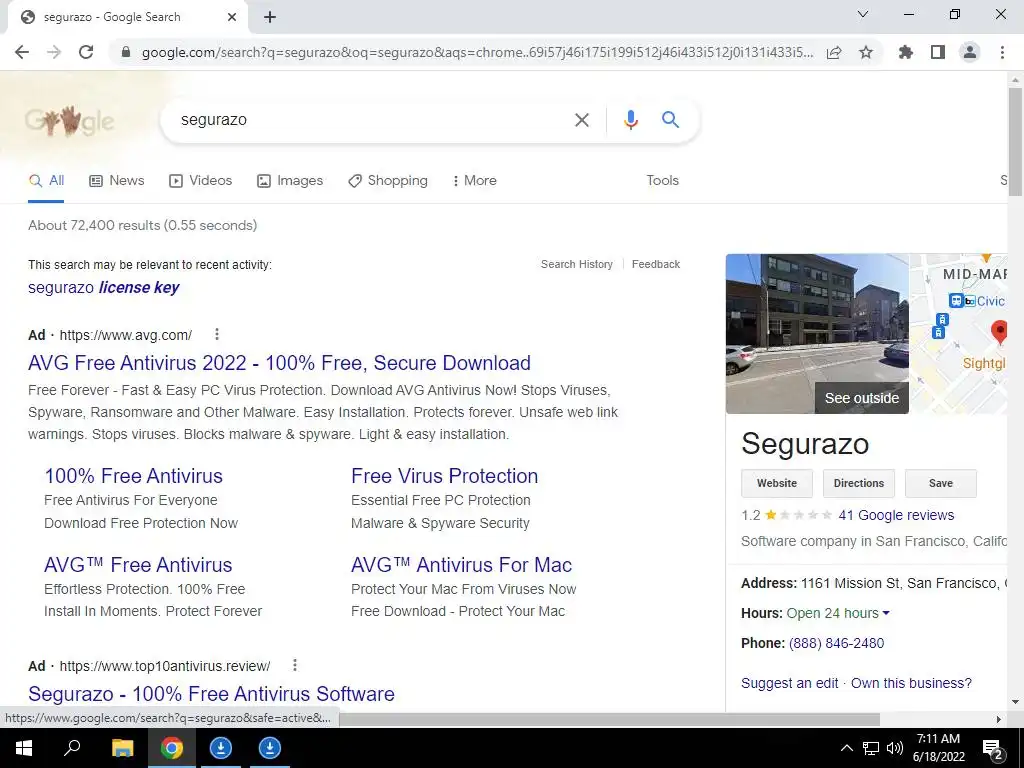Screen dimensions: 1024x768
Task: Open search Tools options
Action: coord(662,181)
